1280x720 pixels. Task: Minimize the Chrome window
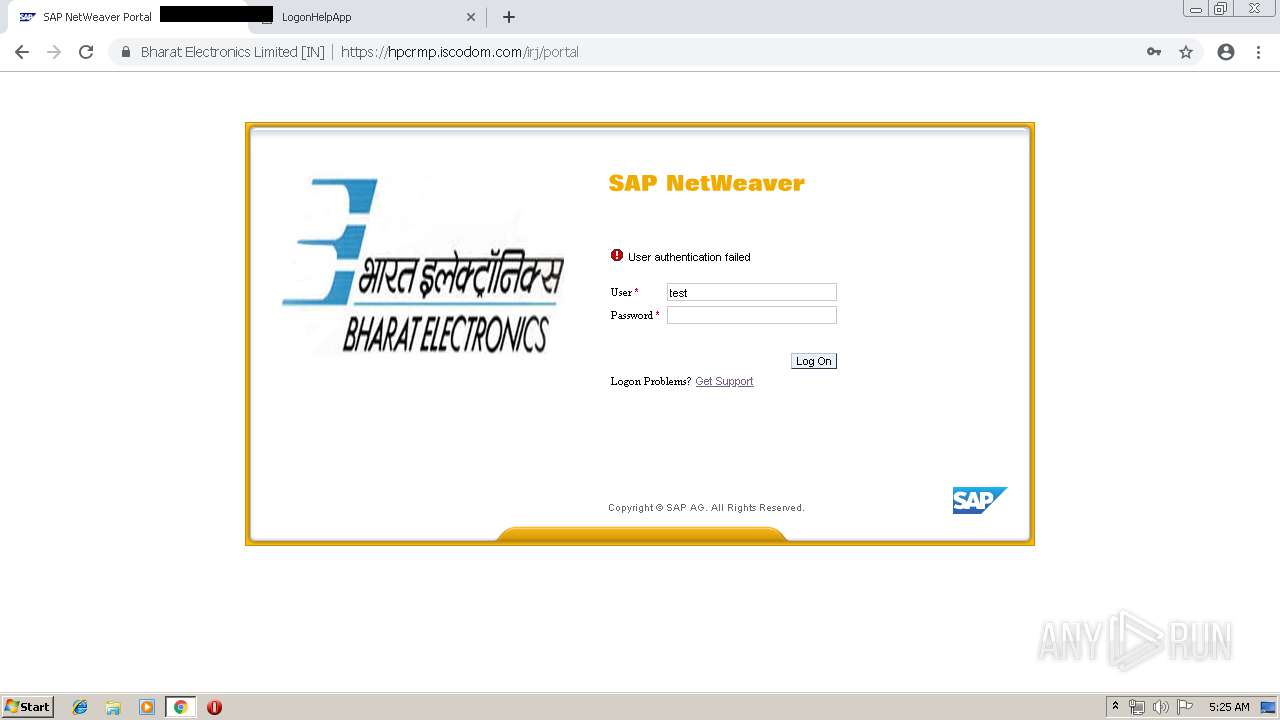coord(1196,9)
